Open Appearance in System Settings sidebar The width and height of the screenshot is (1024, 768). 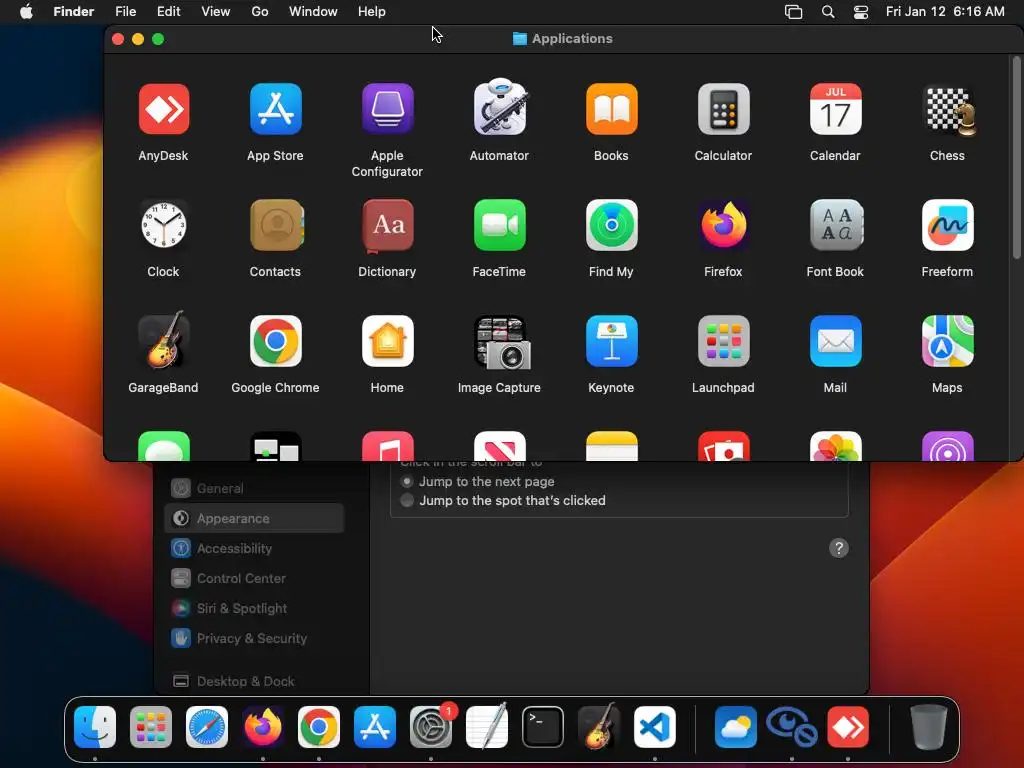point(254,519)
